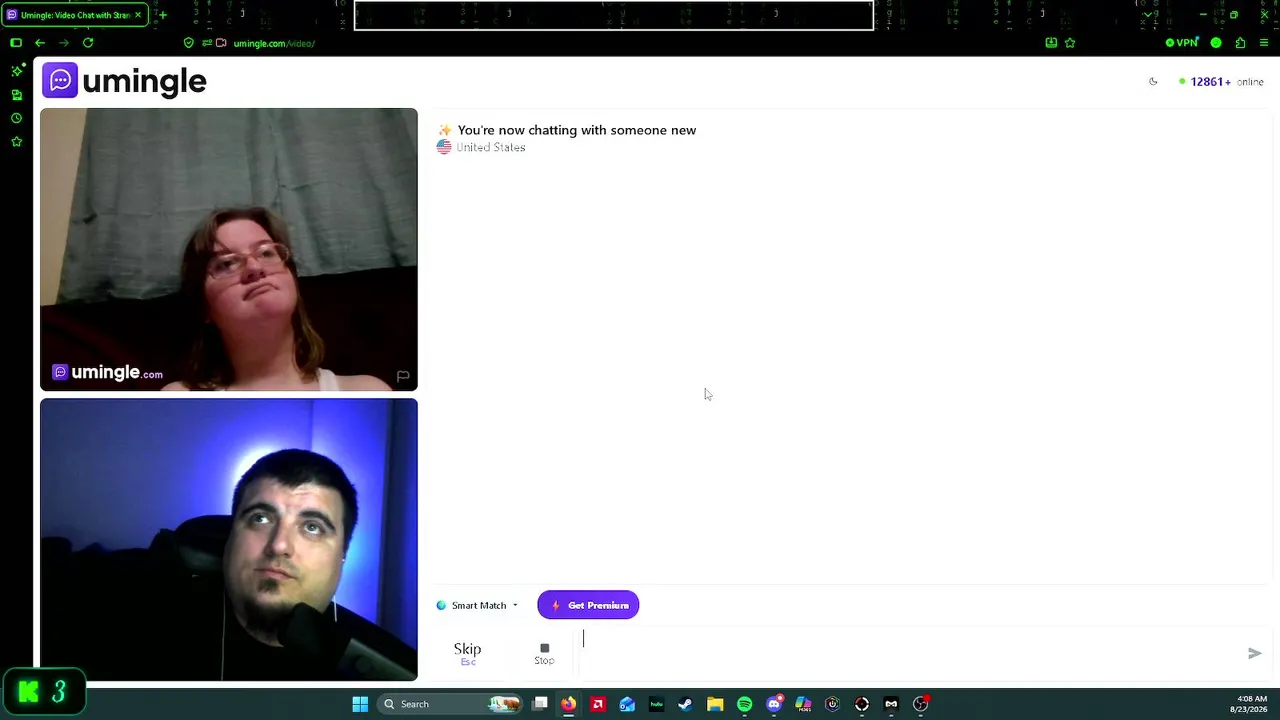The width and height of the screenshot is (1280, 720).
Task: Open Hulu from the taskbar
Action: [x=656, y=704]
